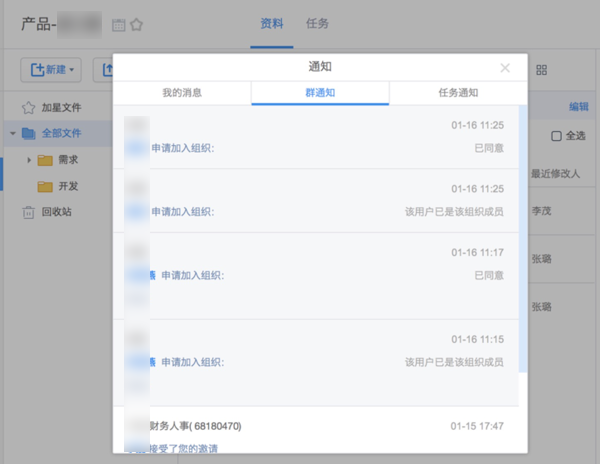Click the trash can icon of 回收站
The image size is (600, 464).
[x=28, y=212]
